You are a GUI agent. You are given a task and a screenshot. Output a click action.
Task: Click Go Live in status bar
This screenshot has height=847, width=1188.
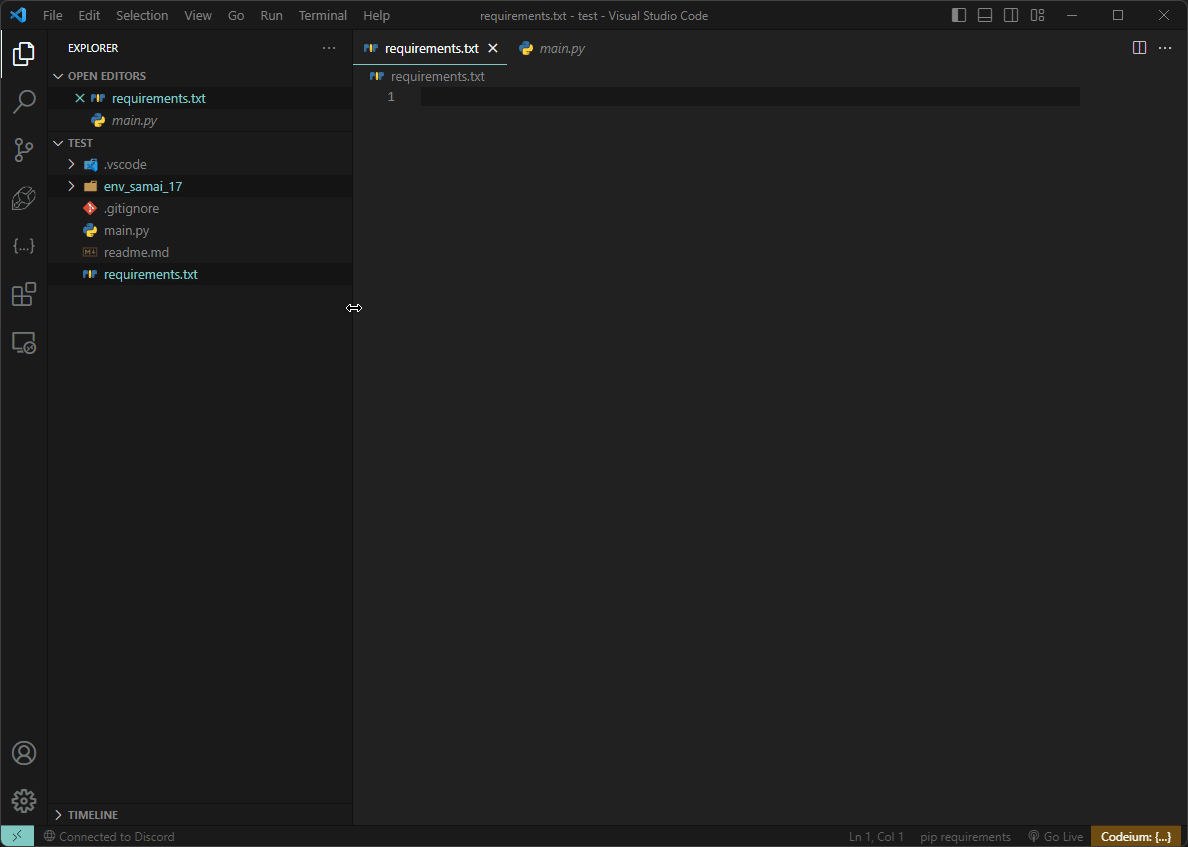pos(1055,837)
